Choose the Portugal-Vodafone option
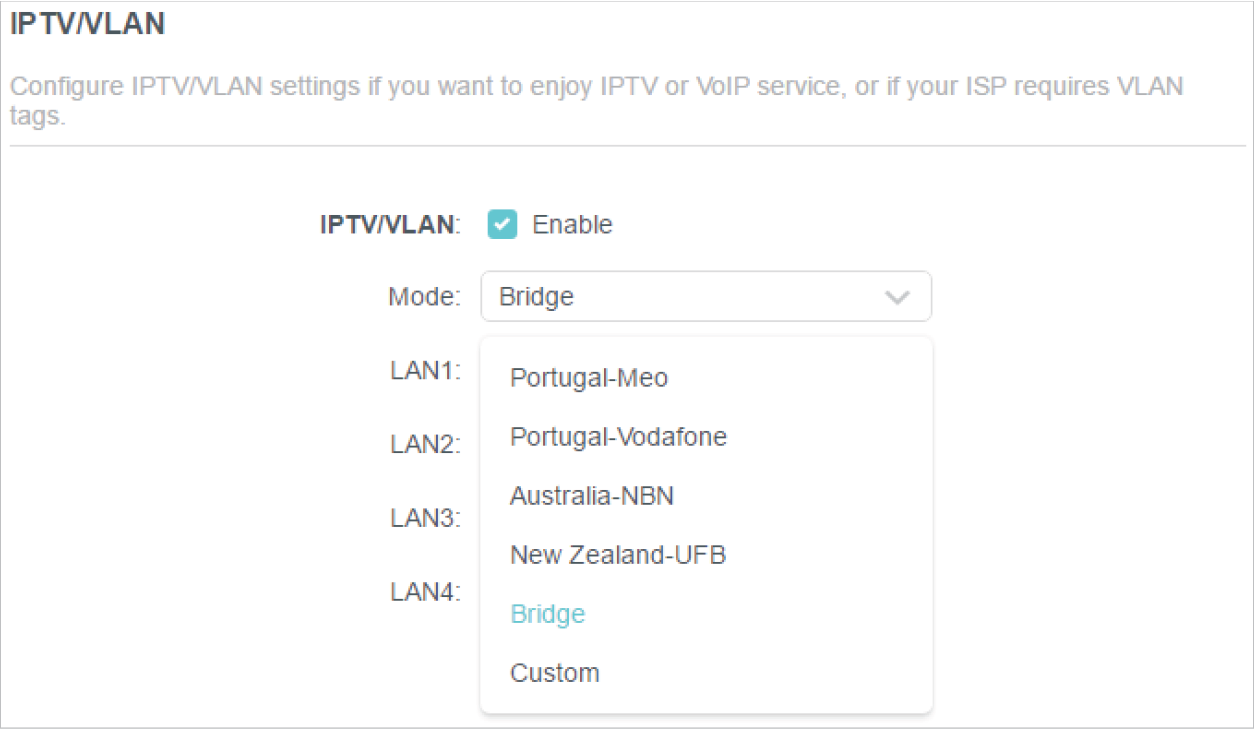The image size is (1254, 729). (x=618, y=437)
